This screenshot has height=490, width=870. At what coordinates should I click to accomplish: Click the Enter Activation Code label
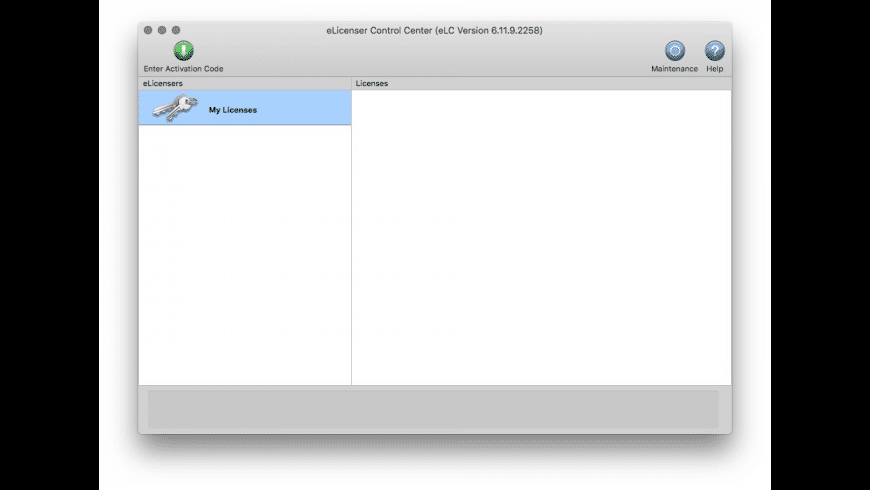click(183, 69)
